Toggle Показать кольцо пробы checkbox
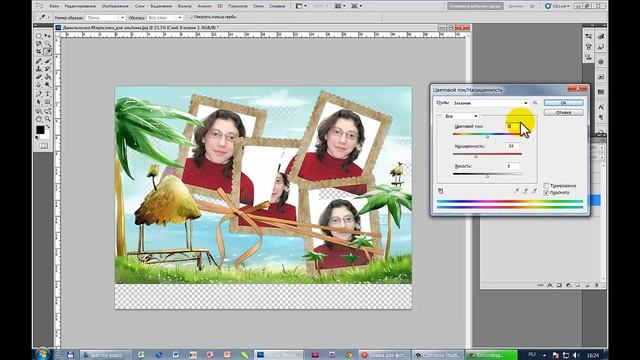Viewport: 640px width, 360px height. click(x=191, y=17)
